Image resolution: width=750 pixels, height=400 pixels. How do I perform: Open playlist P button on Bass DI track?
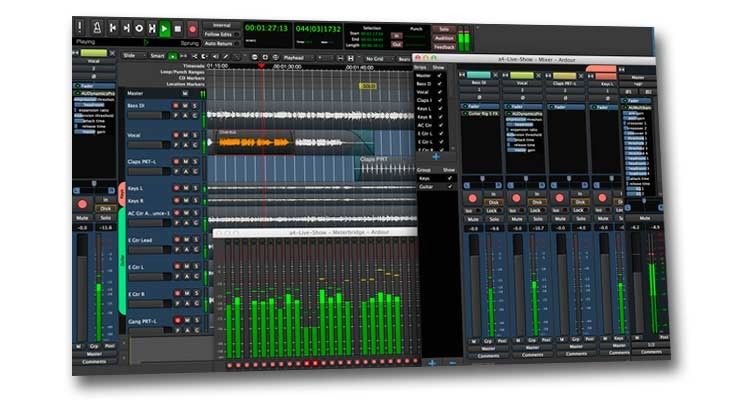coord(176,116)
